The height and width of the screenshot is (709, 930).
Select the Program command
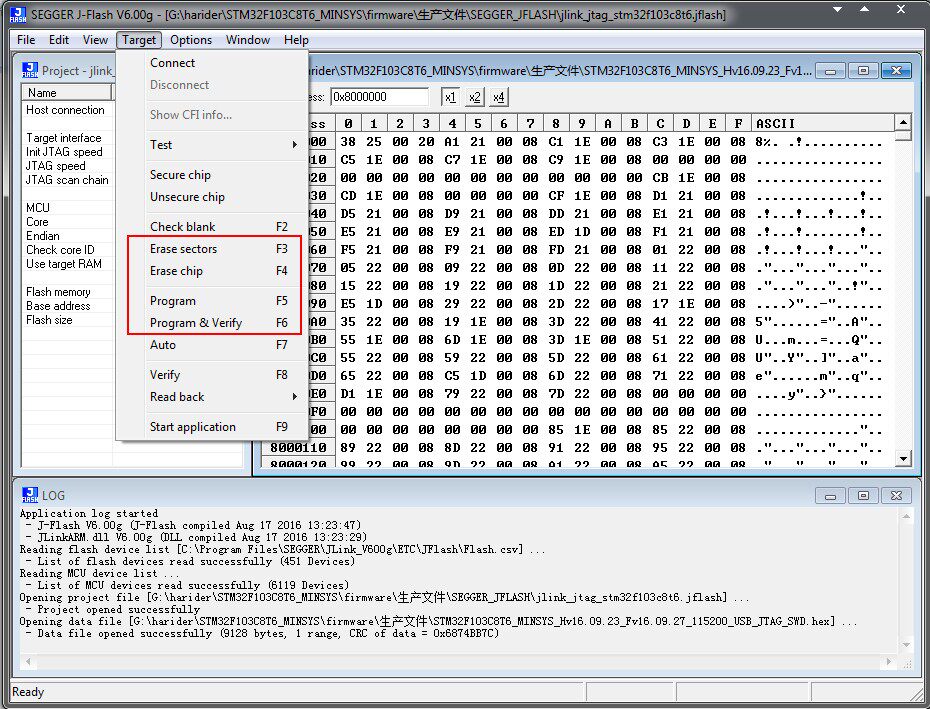[x=212, y=301]
